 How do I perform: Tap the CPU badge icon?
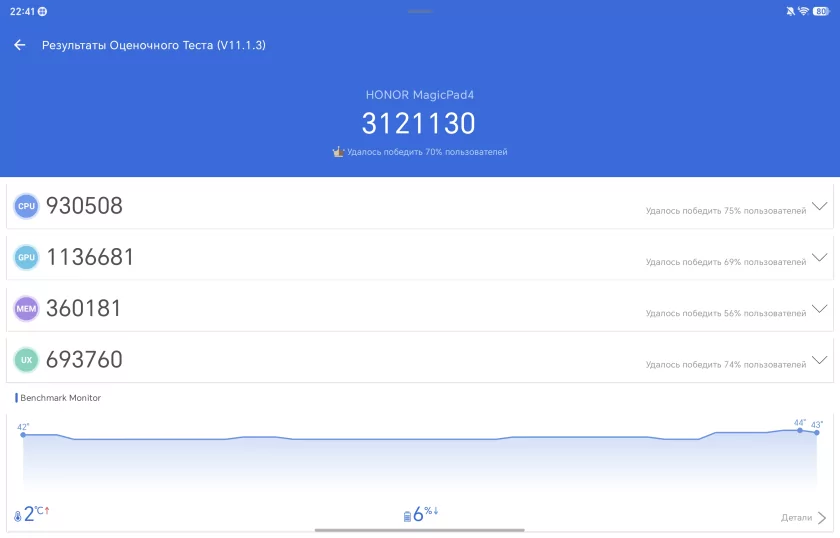tap(26, 206)
